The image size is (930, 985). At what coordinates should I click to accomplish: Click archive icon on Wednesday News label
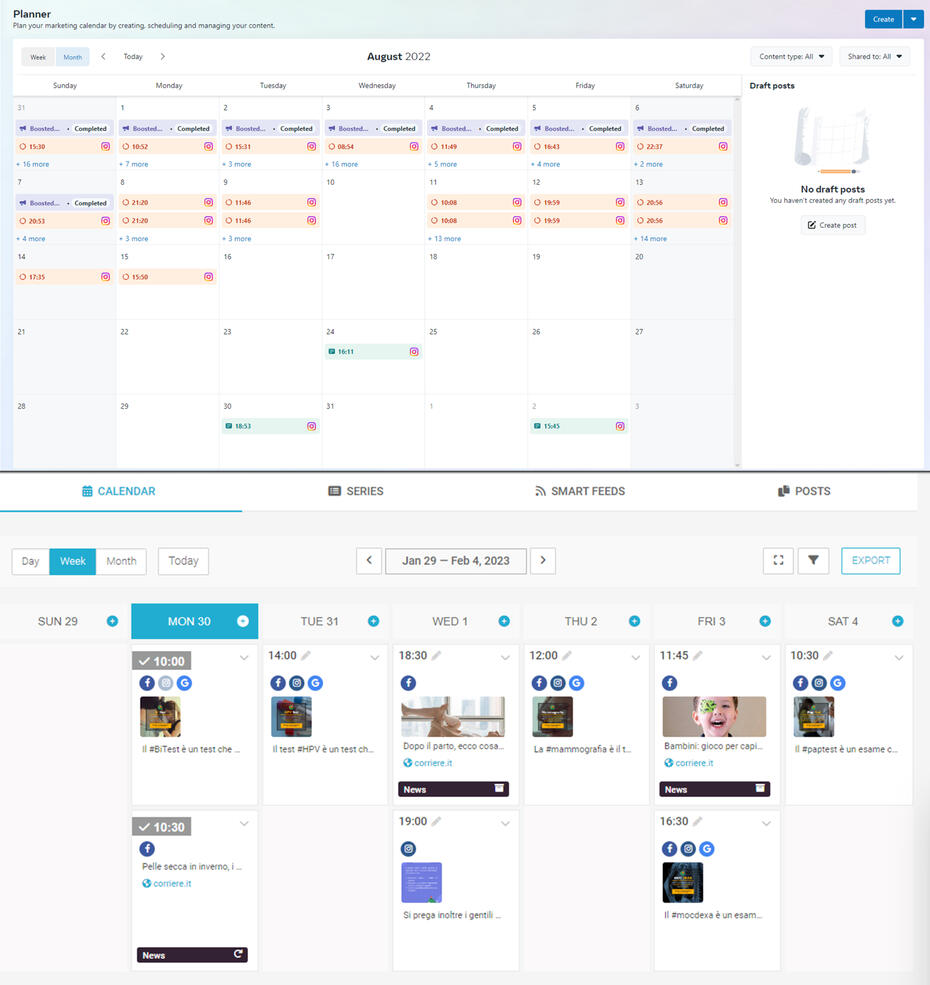[499, 789]
